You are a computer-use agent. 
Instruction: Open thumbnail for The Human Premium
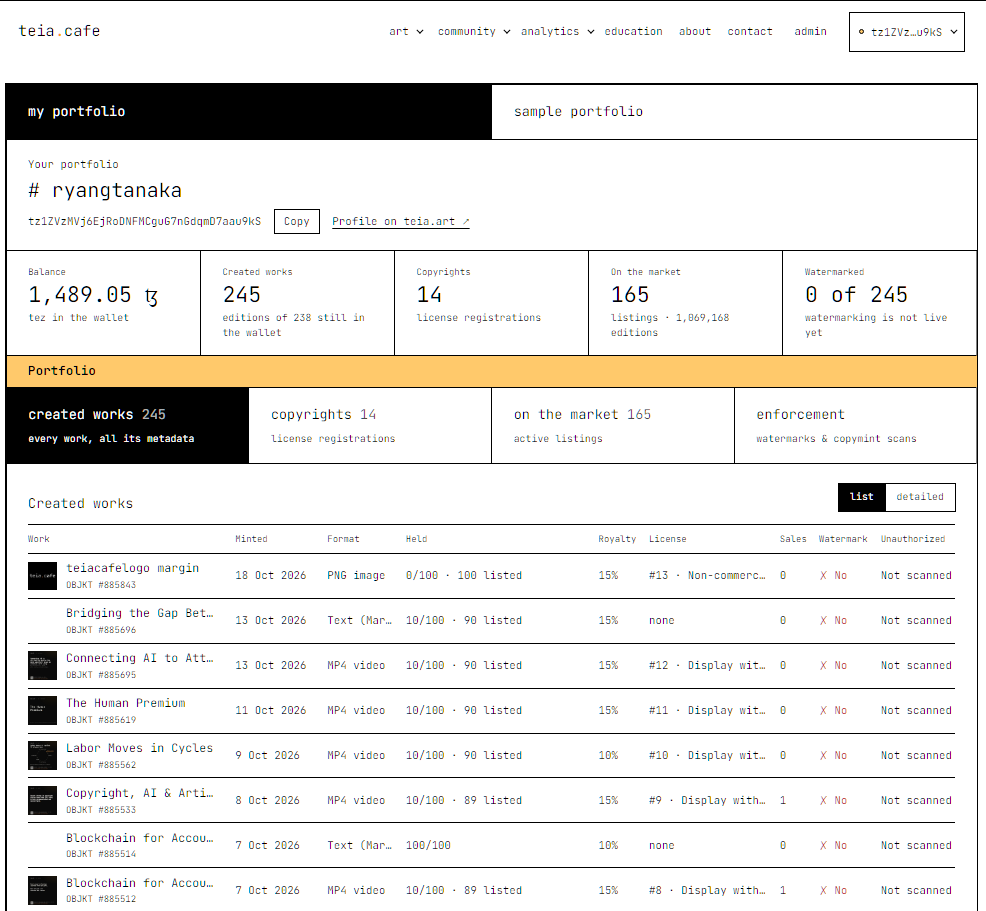42,710
